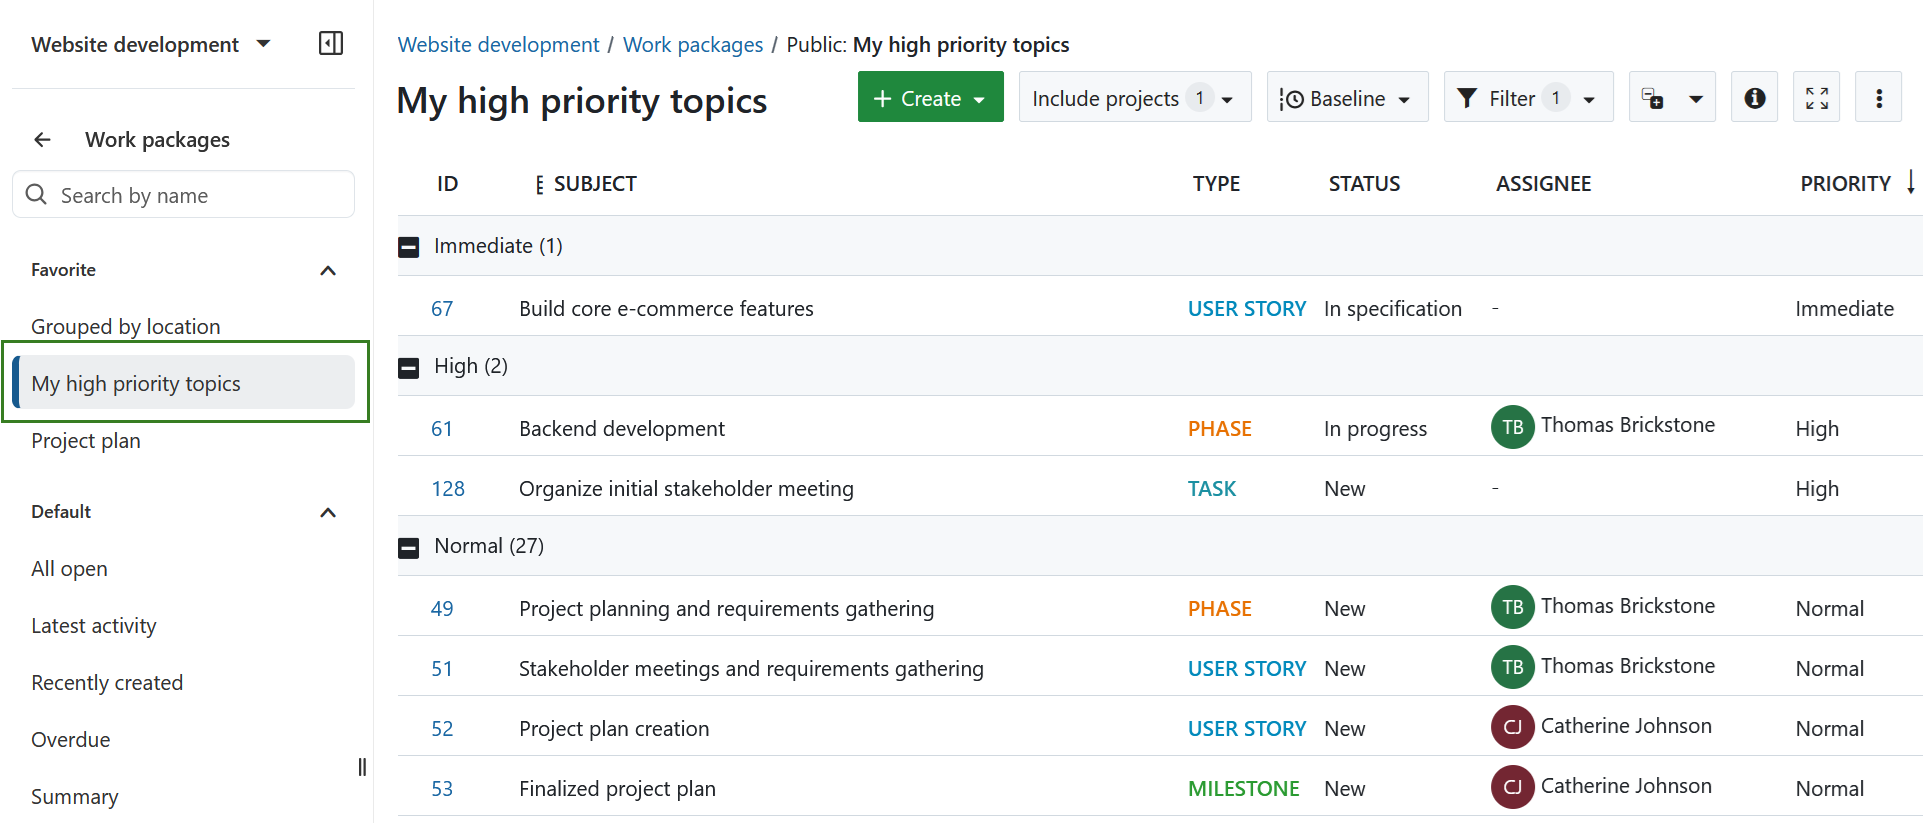Click the ASSIGNEE column header
1923x823 pixels.
(x=1543, y=184)
